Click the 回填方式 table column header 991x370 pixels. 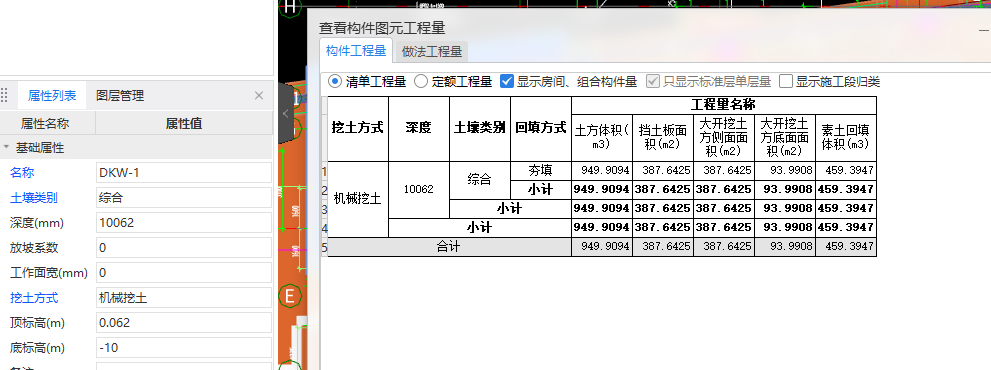coord(540,128)
